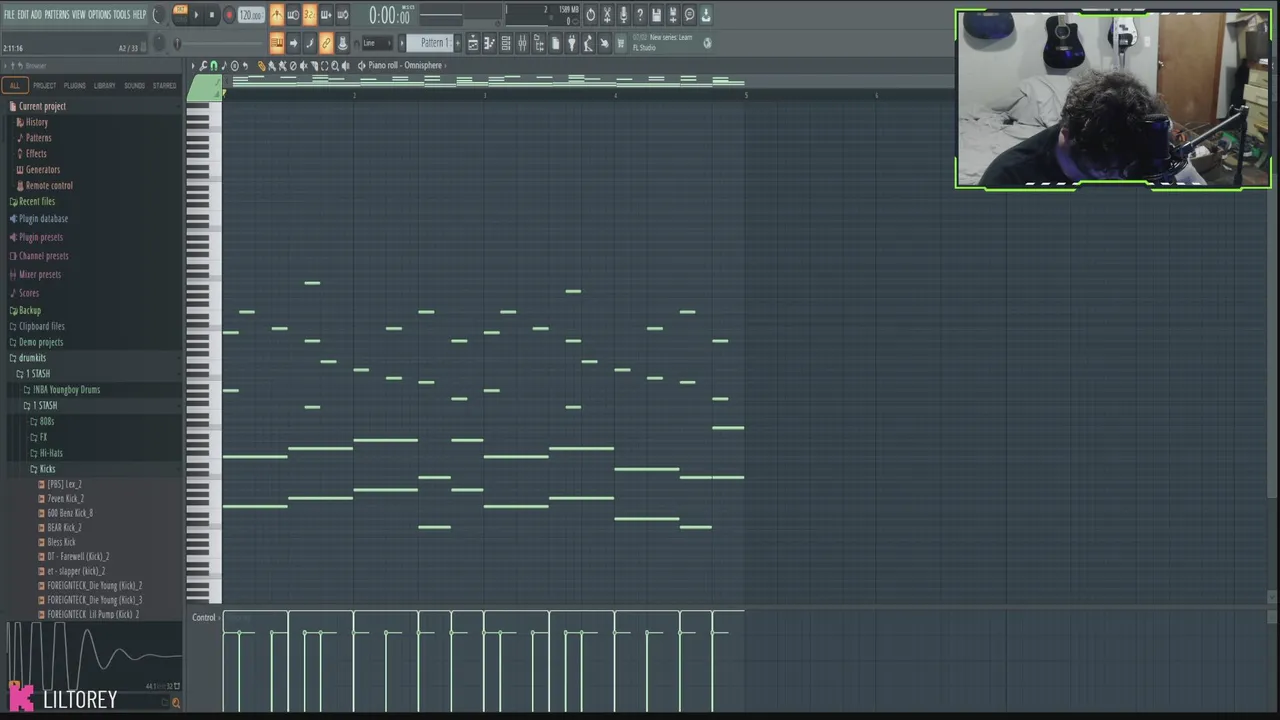Screen dimensions: 1280x720
Task: Select the Draw pencil tool in piano roll
Action: point(261,65)
